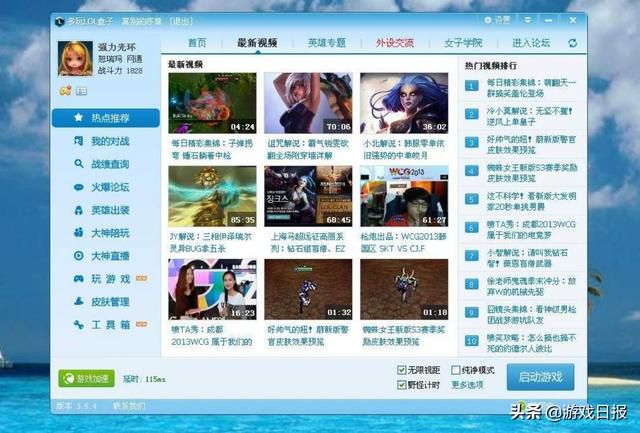The image size is (640, 433).
Task: Click the LOL盒子 logo in title bar
Action: pyautogui.click(x=60, y=21)
